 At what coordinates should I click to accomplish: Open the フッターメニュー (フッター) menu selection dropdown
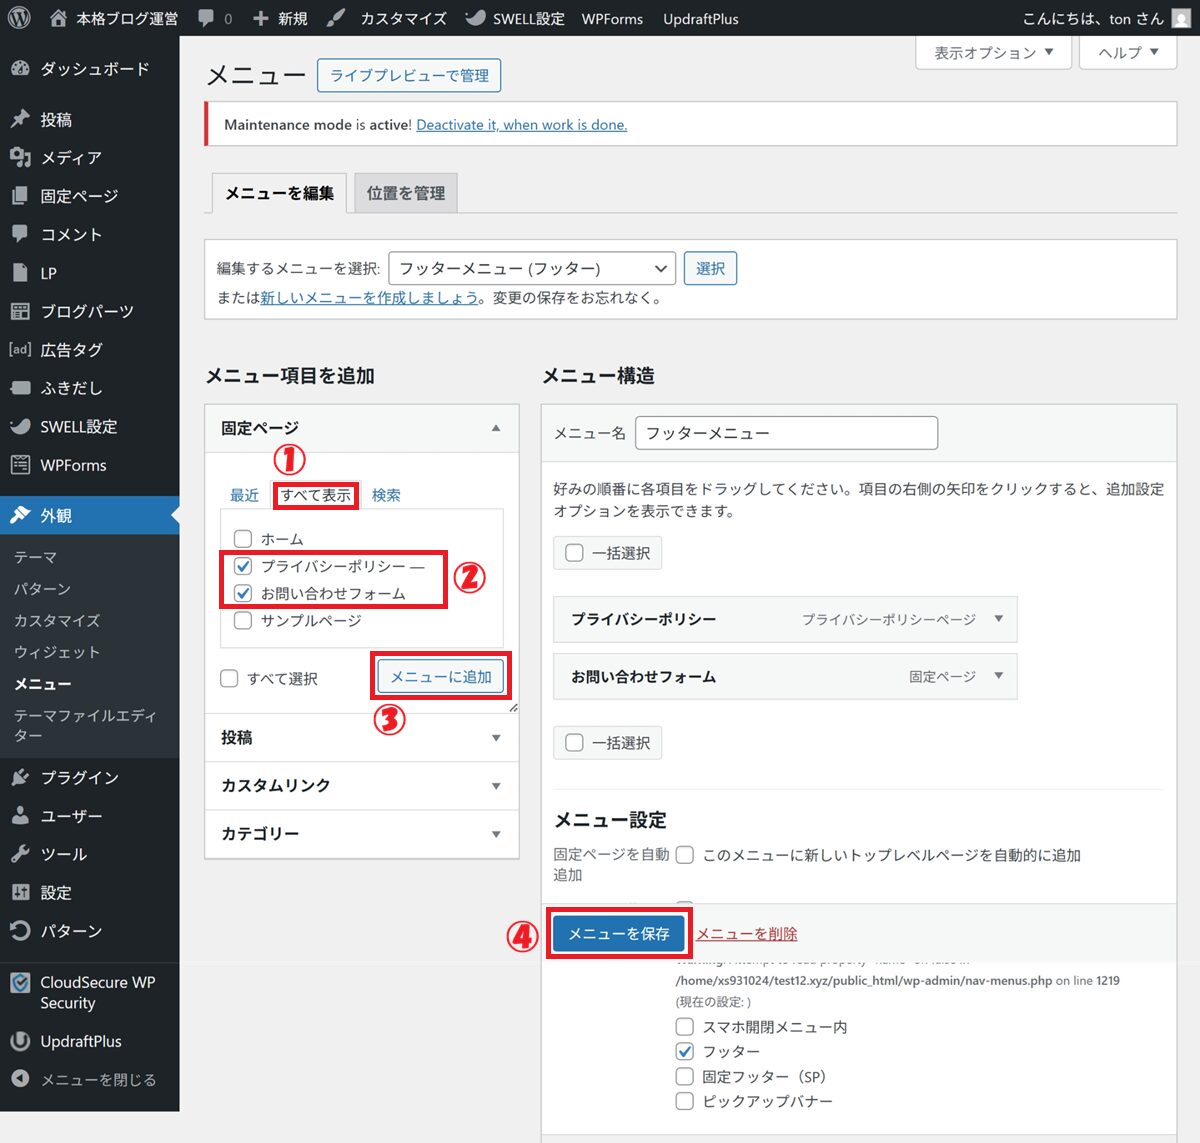point(532,269)
